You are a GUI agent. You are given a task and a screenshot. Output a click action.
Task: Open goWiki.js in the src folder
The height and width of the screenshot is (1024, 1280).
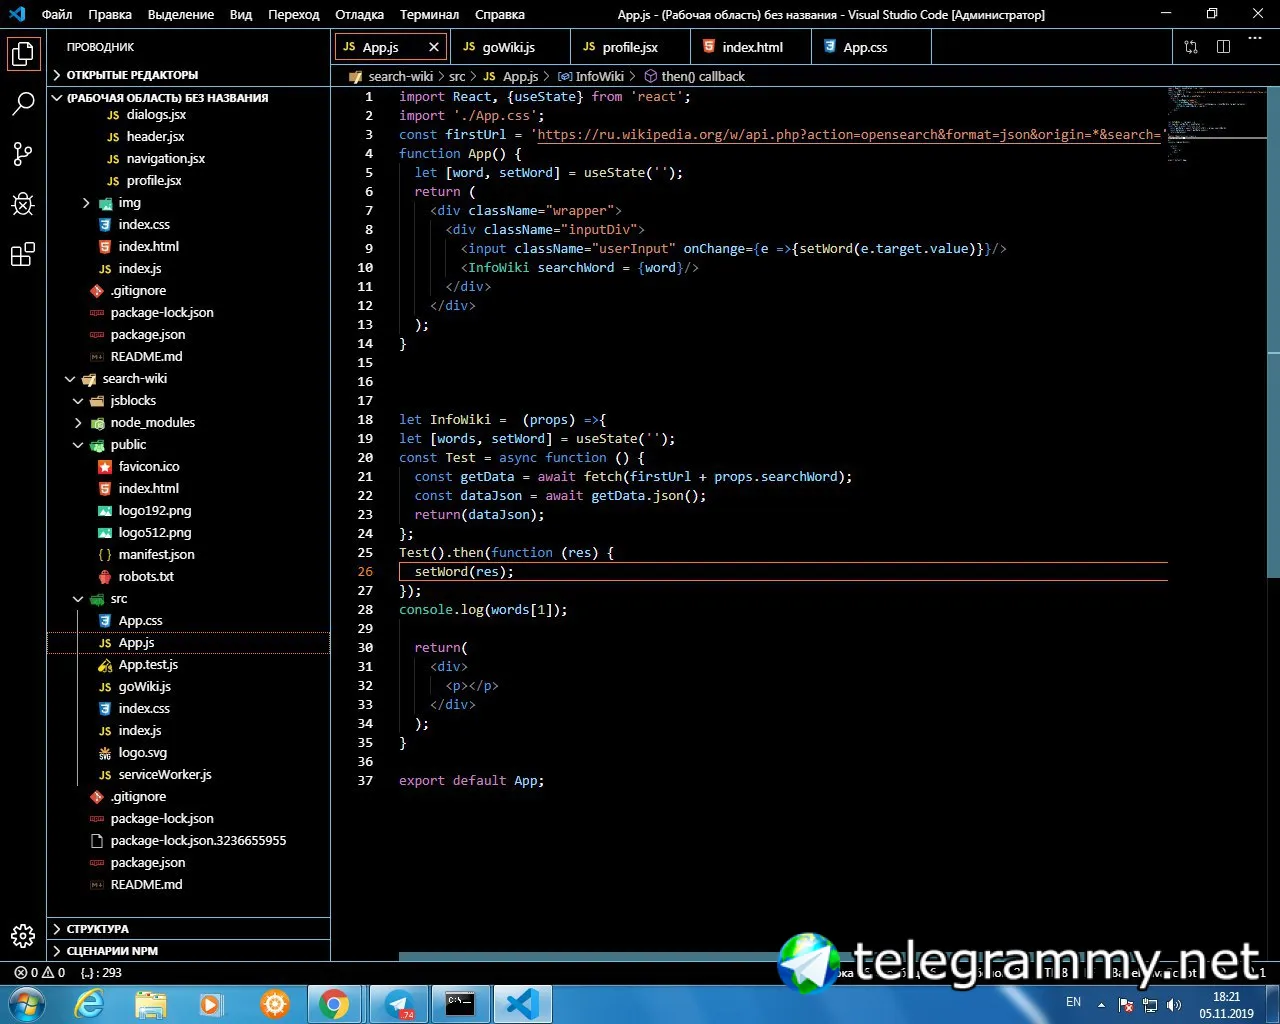coord(144,687)
